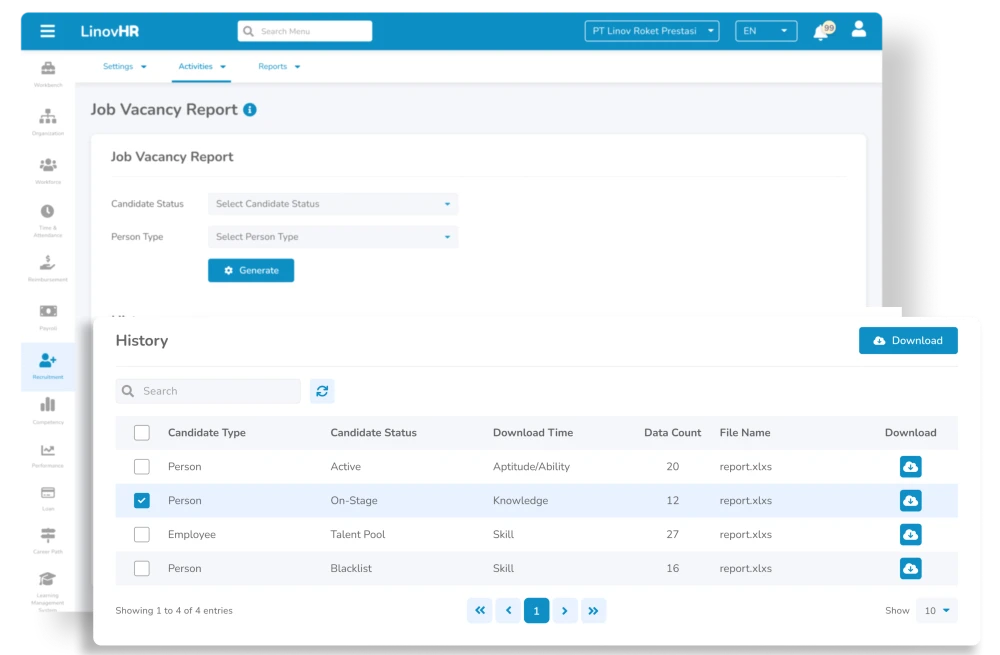Expand the PT Linov Roket Prestasi selector
This screenshot has height=655, width=1000.
652,31
